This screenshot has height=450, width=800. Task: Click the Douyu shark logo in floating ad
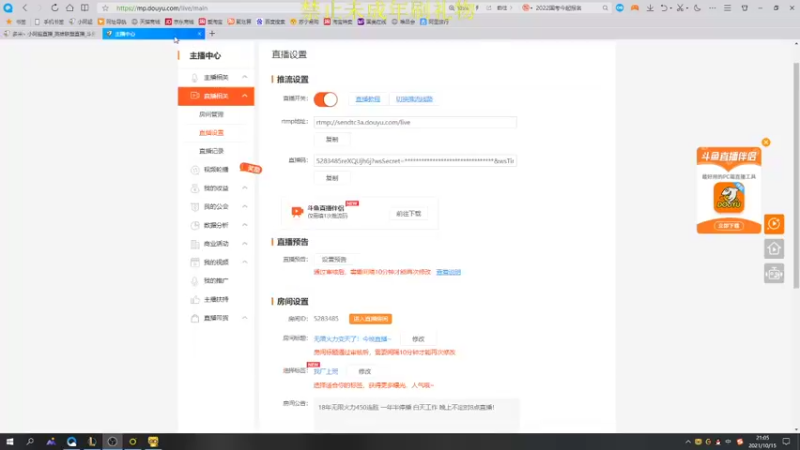729,197
